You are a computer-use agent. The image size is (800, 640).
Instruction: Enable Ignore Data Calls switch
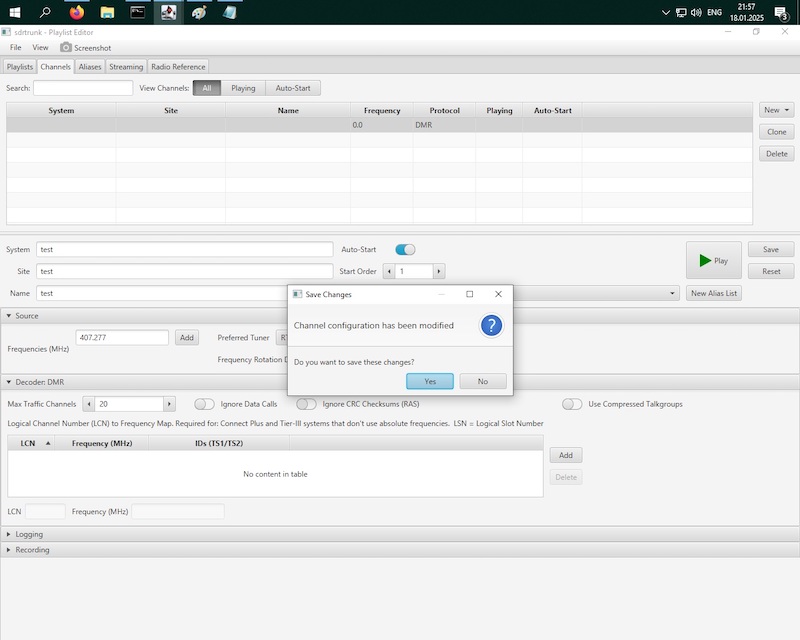click(x=204, y=404)
